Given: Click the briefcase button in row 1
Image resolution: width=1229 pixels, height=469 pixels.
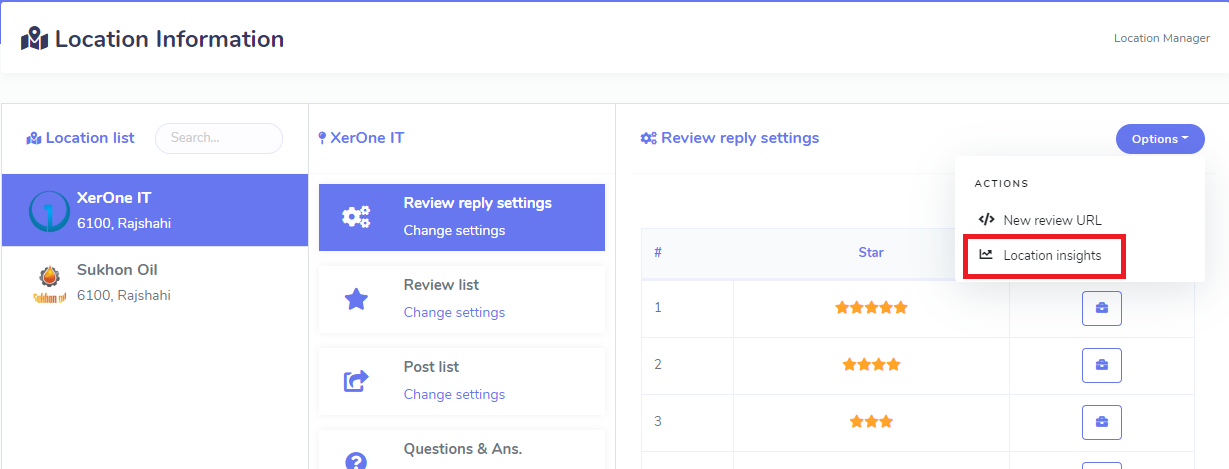Looking at the screenshot, I should click(x=1102, y=308).
